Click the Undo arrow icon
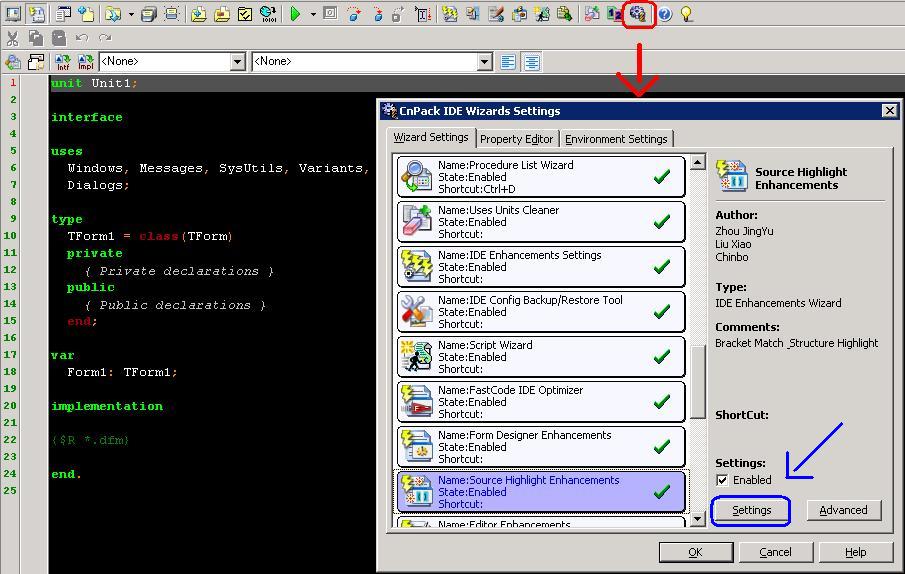This screenshot has height=574, width=905. tap(82, 38)
